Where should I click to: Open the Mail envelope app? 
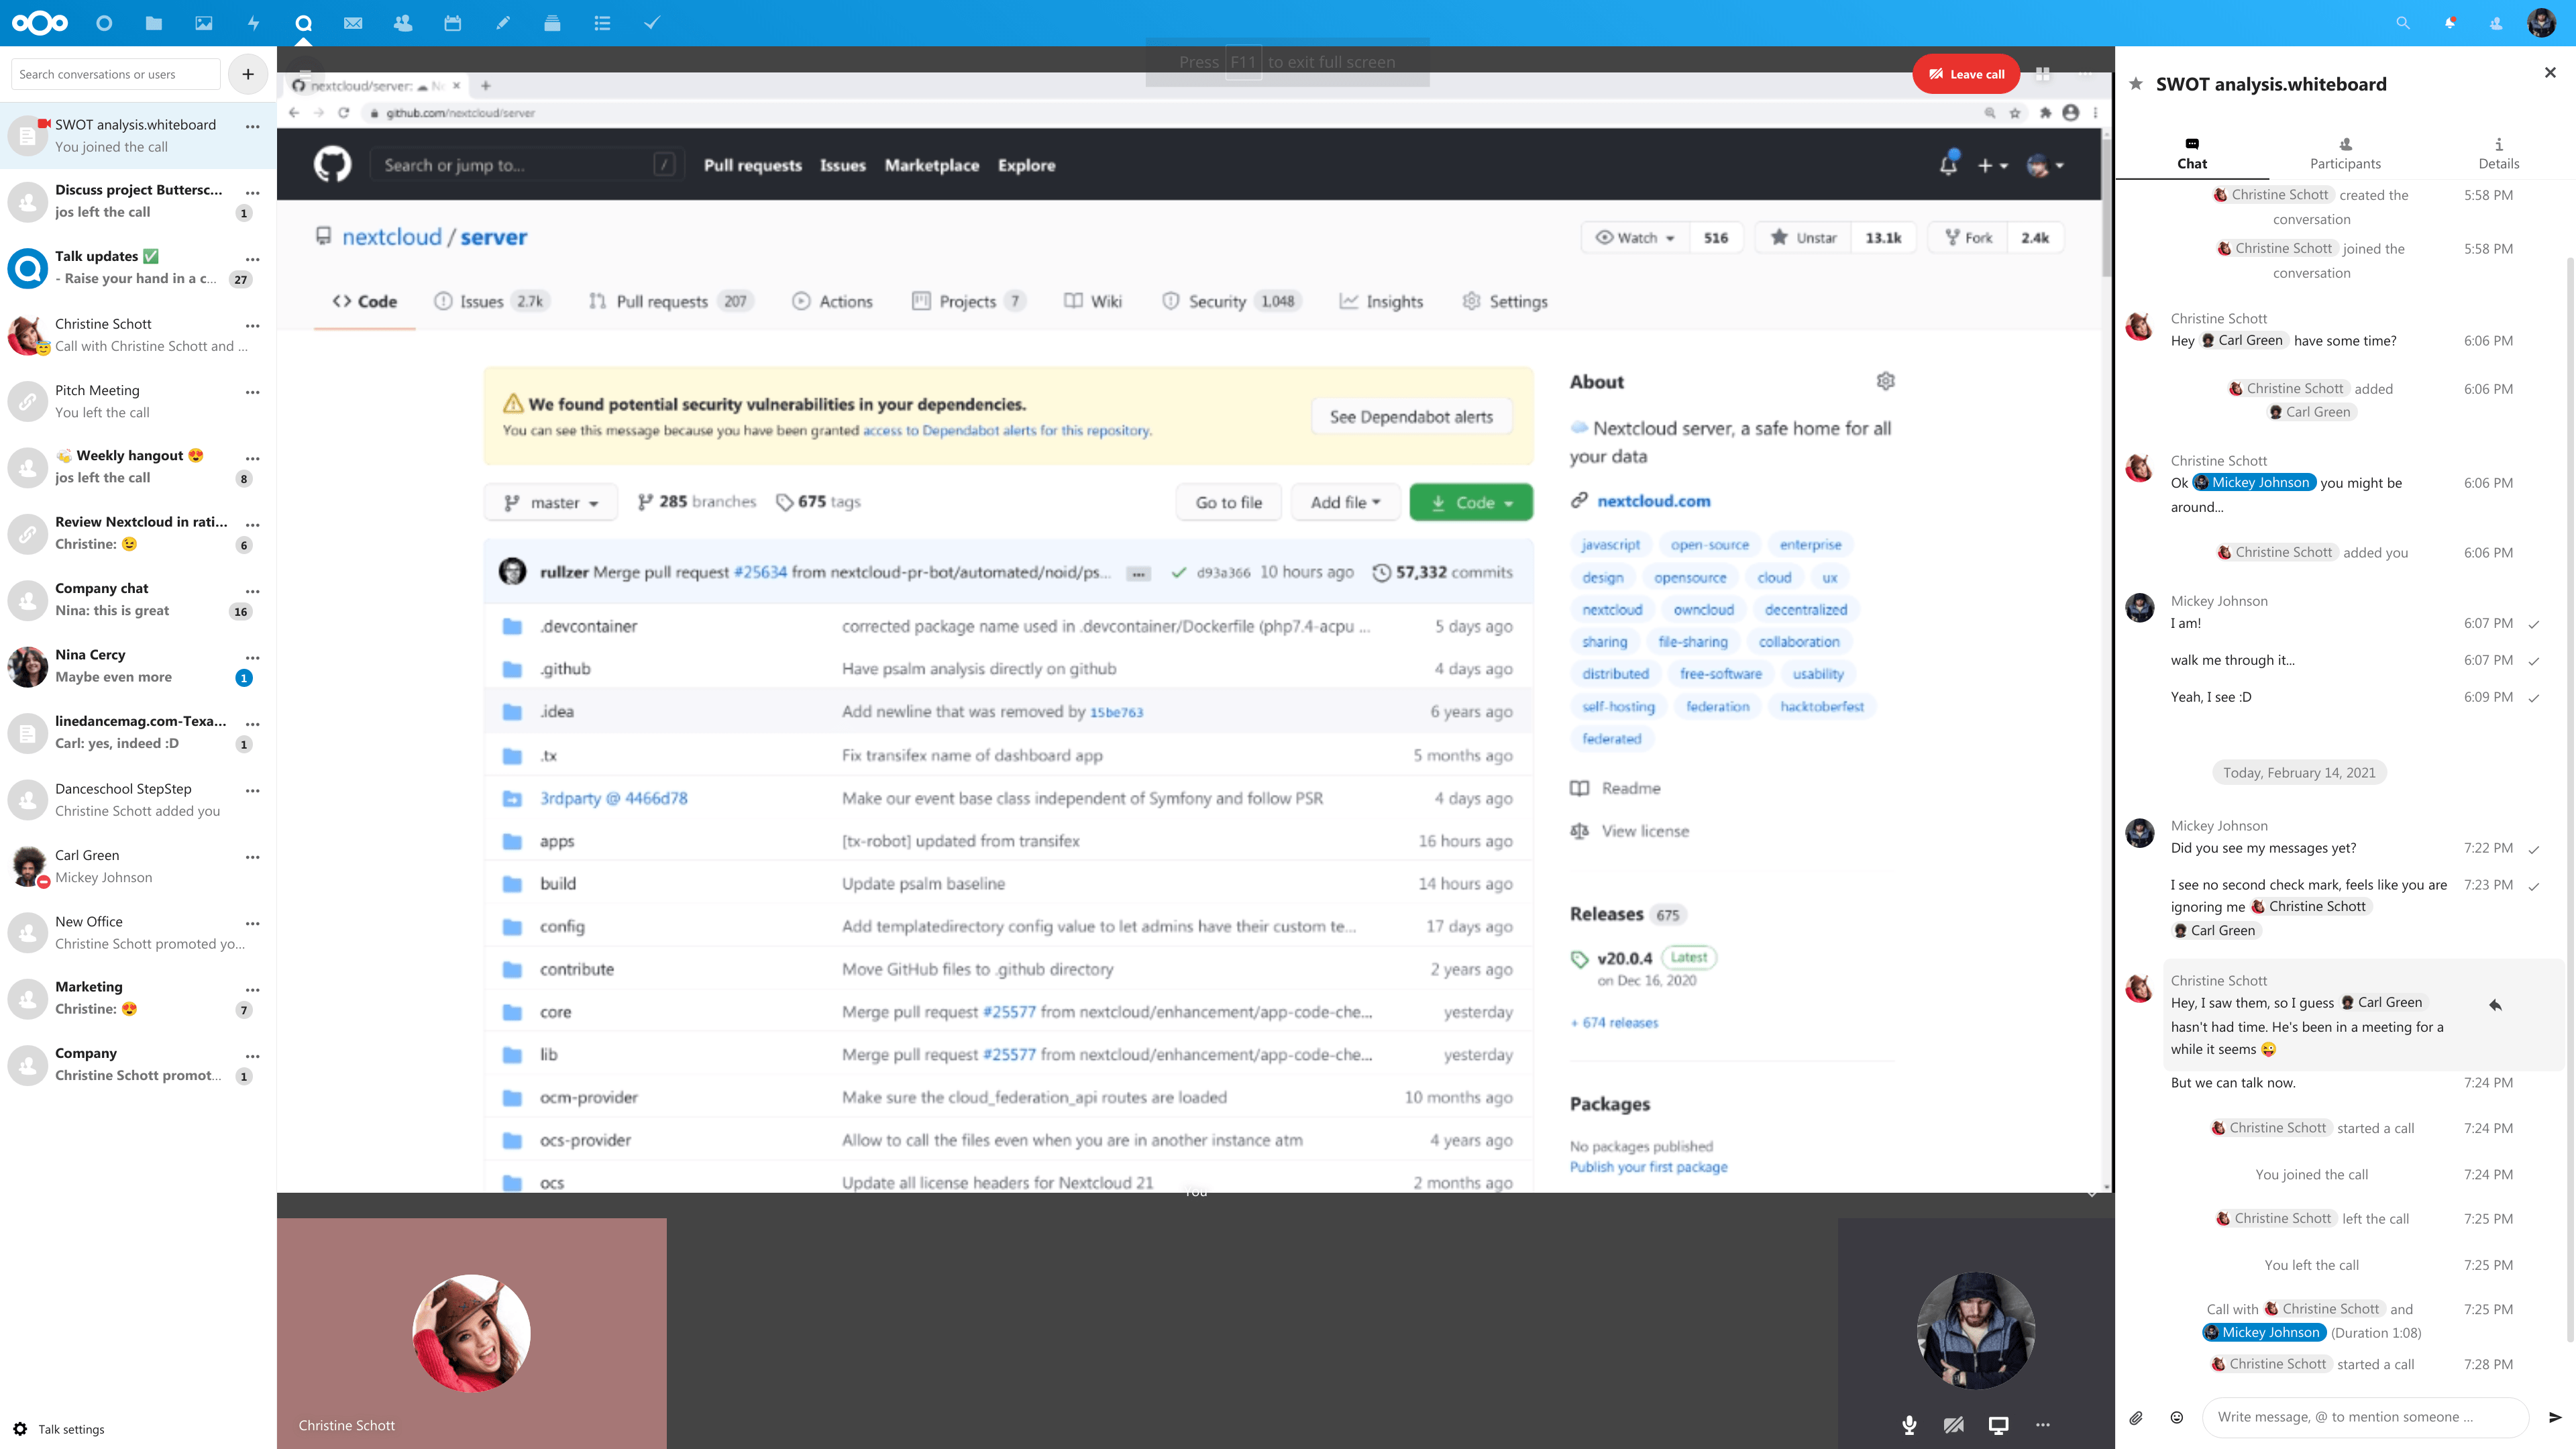click(353, 23)
